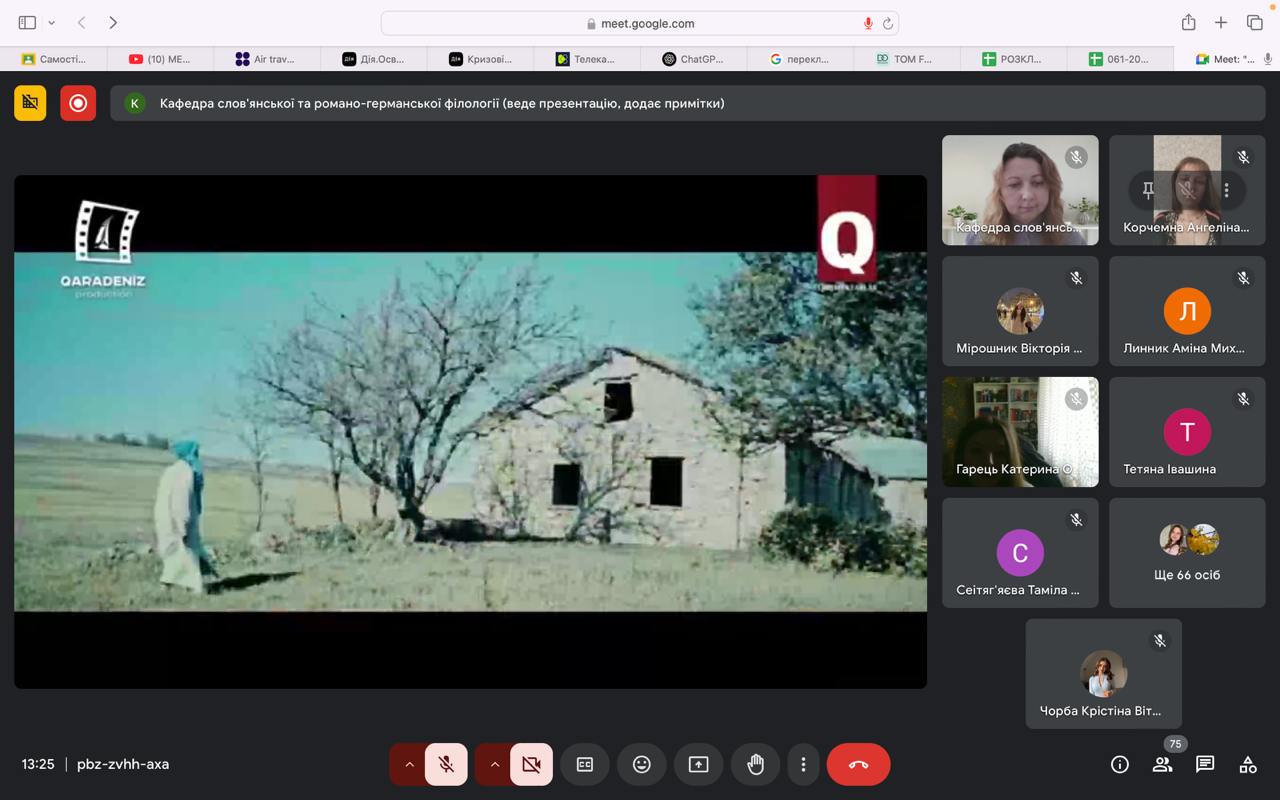Image resolution: width=1280 pixels, height=800 pixels.
Task: Pin the Корчемна Ангеліна tile
Action: pyautogui.click(x=1148, y=189)
